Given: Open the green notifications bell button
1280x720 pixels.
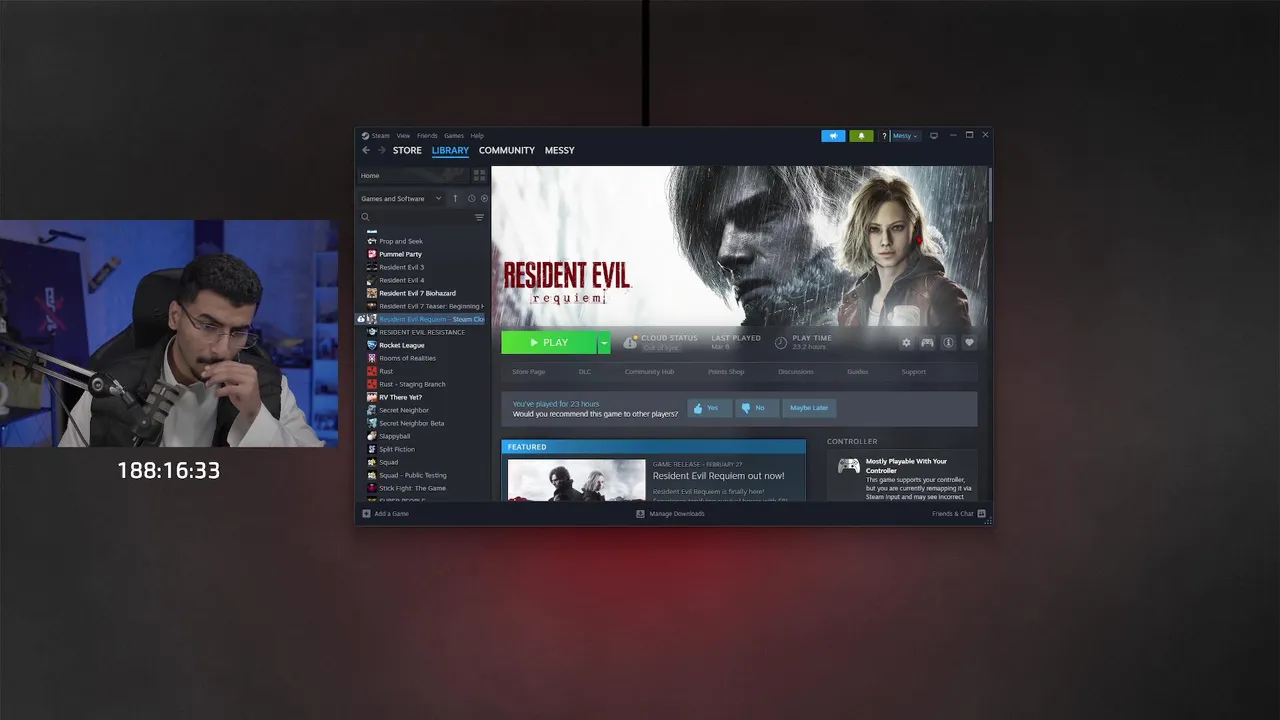Looking at the screenshot, I should tap(861, 136).
